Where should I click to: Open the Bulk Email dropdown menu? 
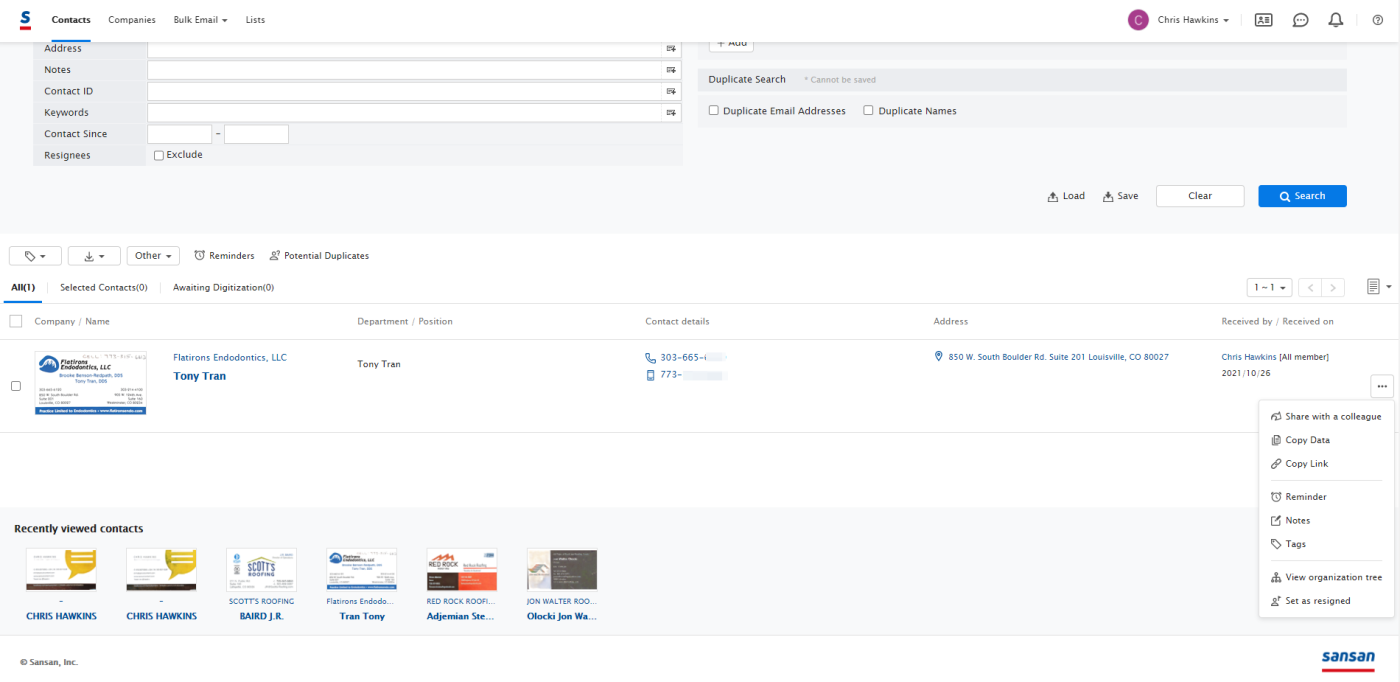(x=200, y=20)
